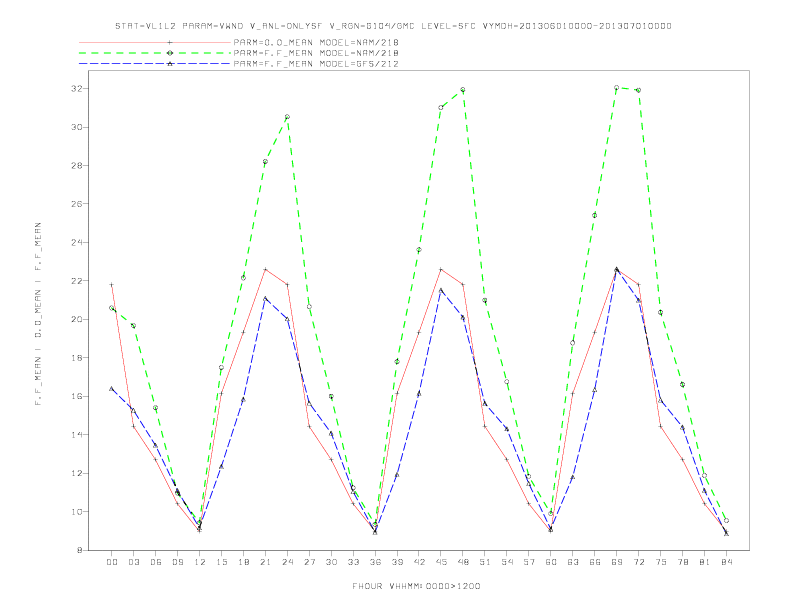Viewport: 792px width, 612px height.
Task: Click x-axis forecast hour label 09
Action: [177, 562]
